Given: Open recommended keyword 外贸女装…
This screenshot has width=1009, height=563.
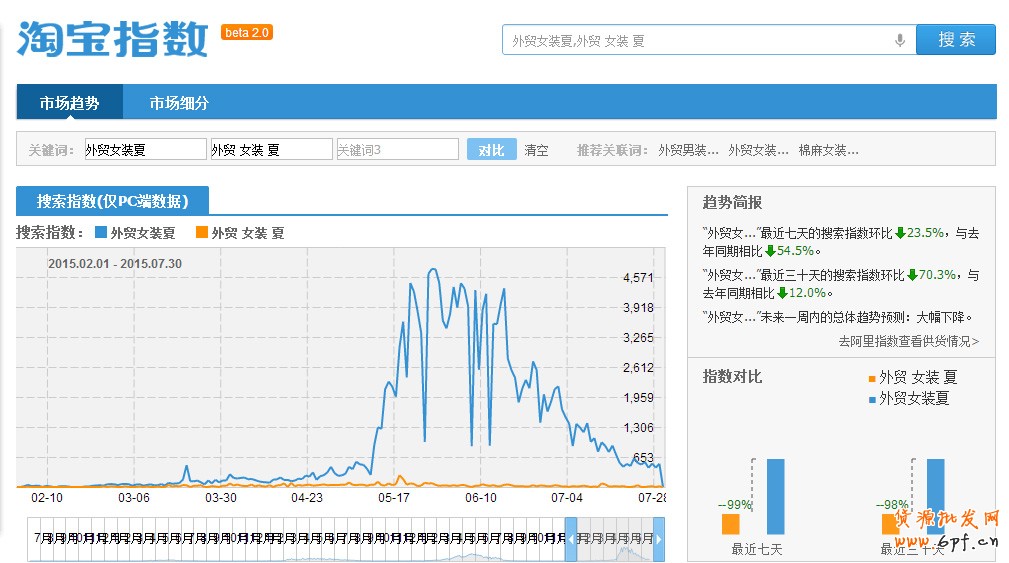Looking at the screenshot, I should [758, 150].
